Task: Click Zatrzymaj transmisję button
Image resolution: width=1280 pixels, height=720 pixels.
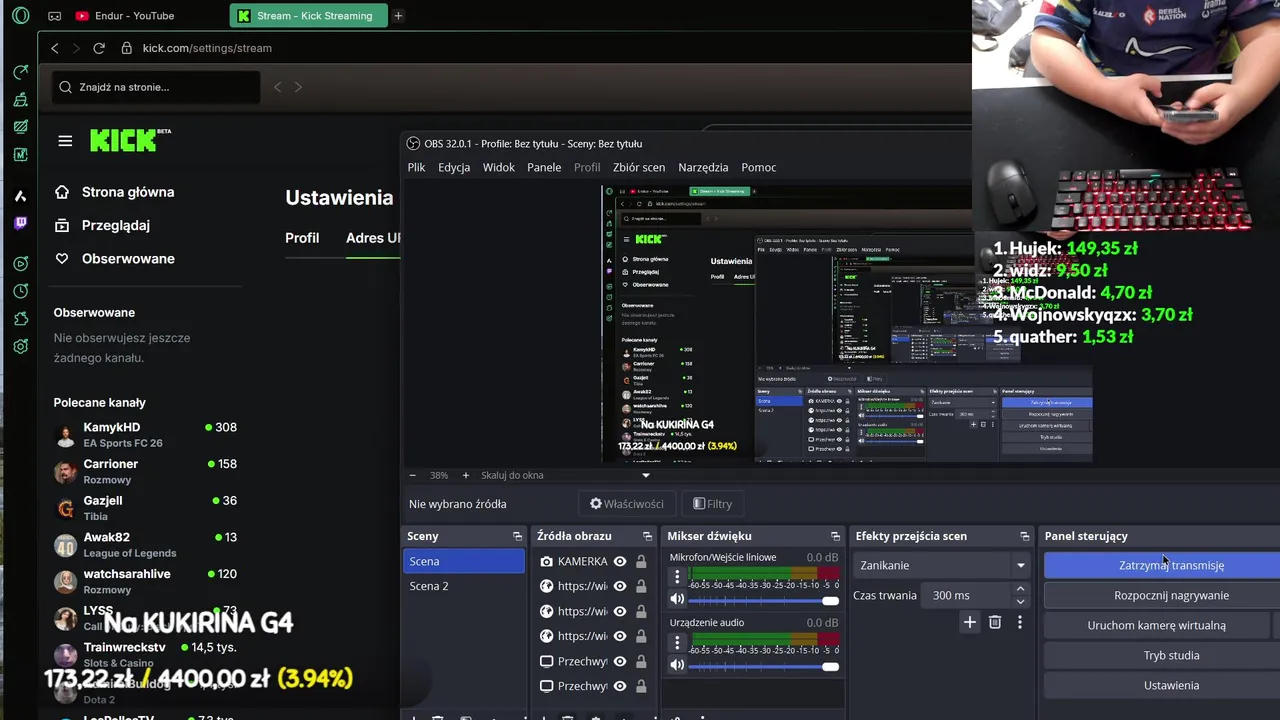Action: click(x=1171, y=565)
